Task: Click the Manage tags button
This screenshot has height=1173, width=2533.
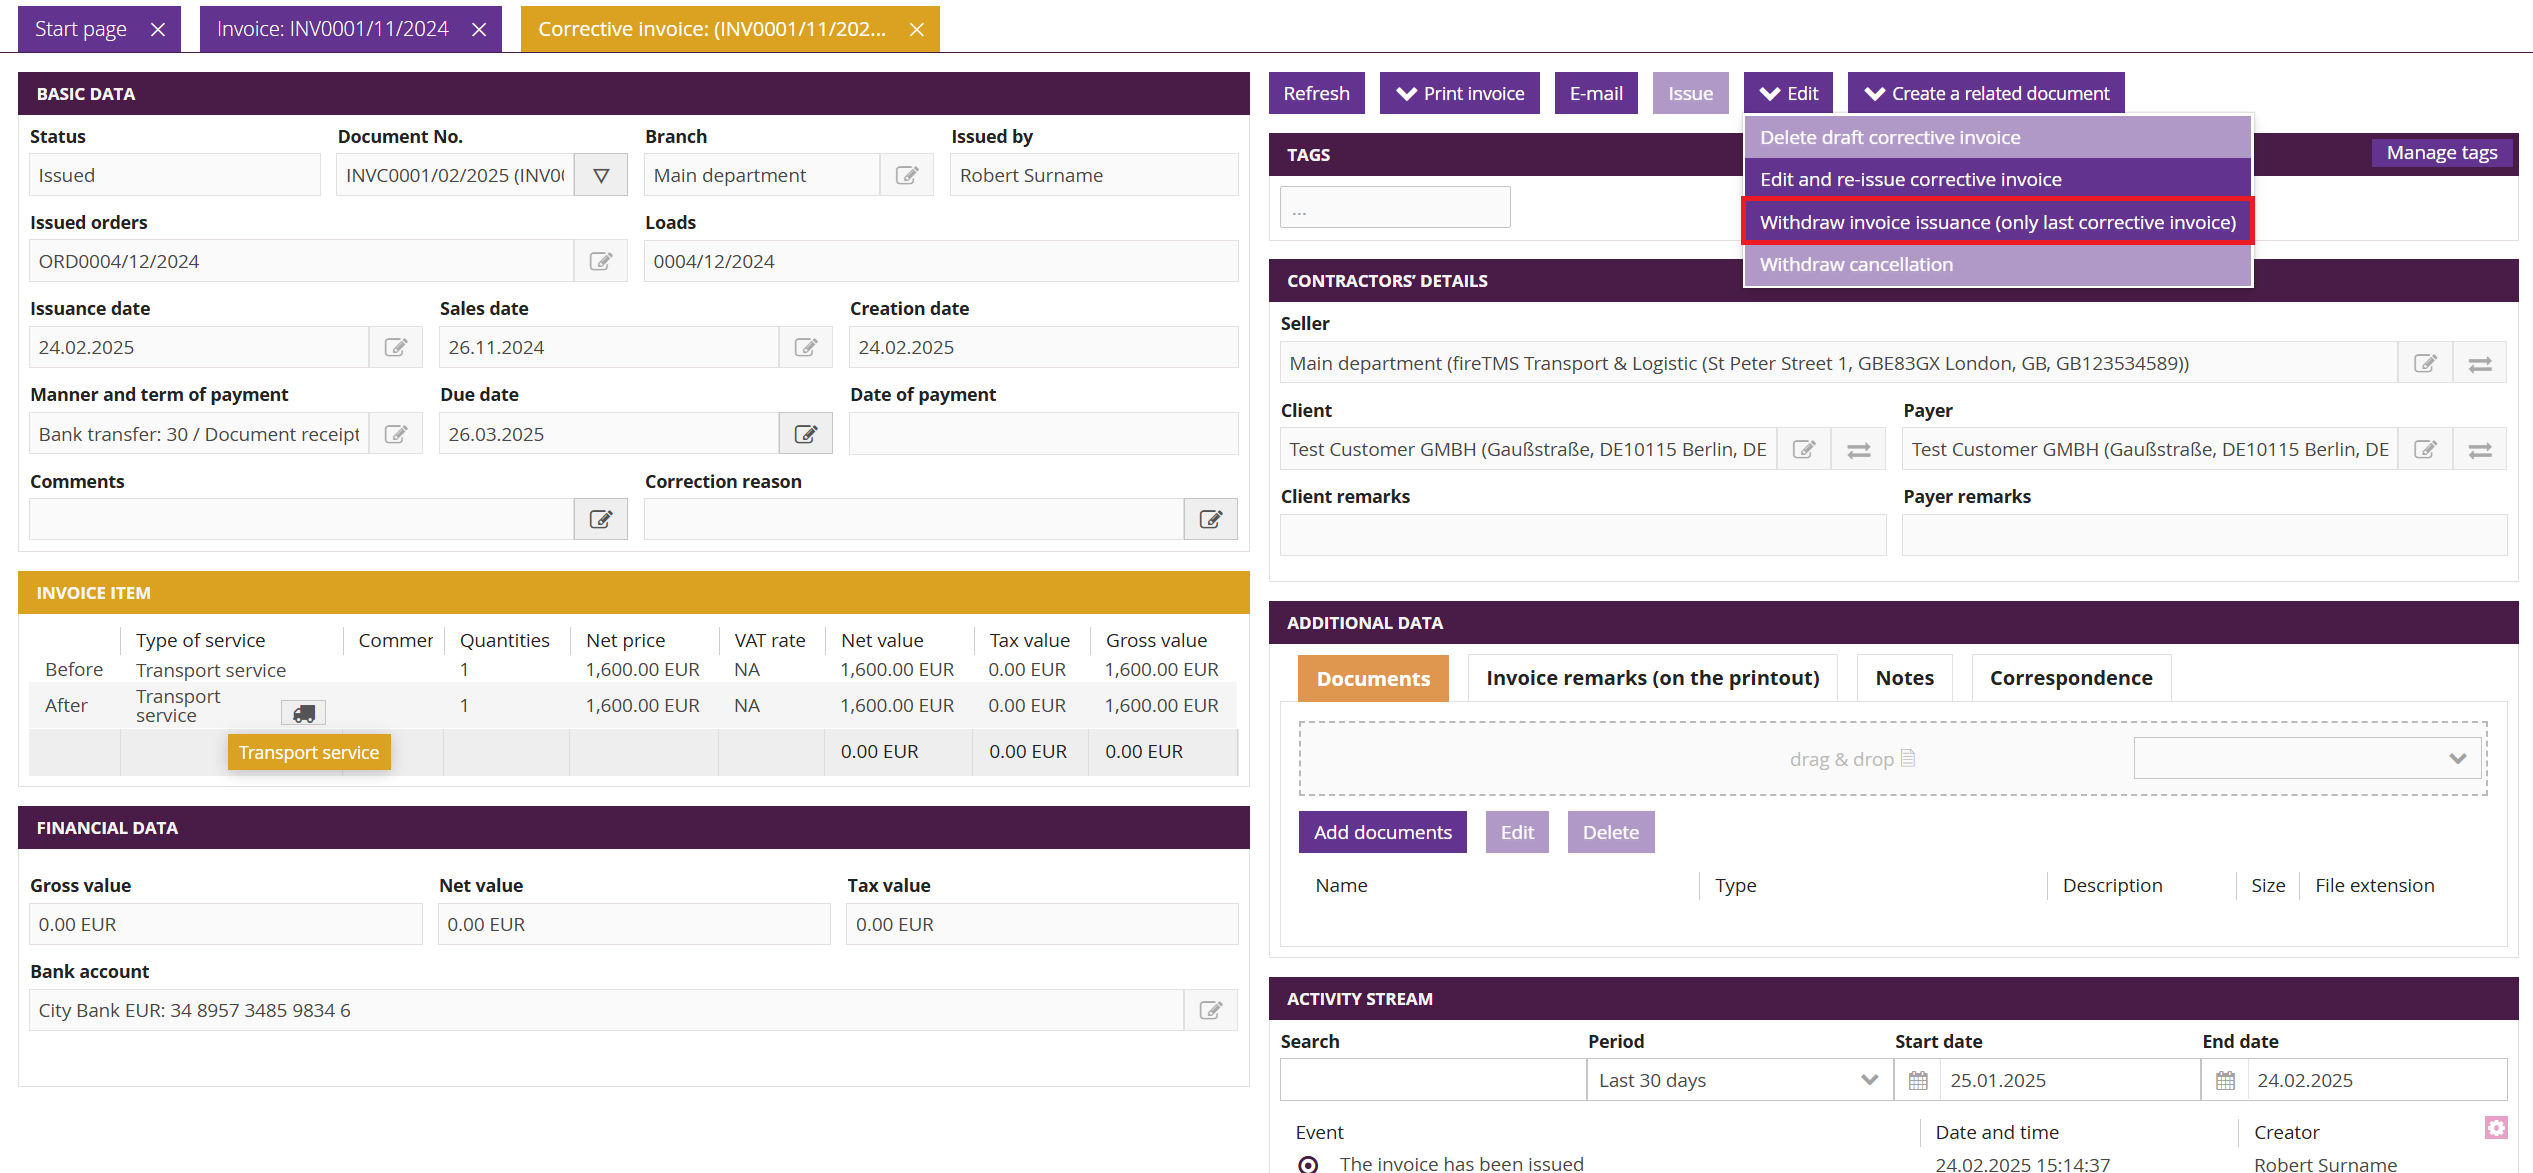Action: [x=2441, y=152]
